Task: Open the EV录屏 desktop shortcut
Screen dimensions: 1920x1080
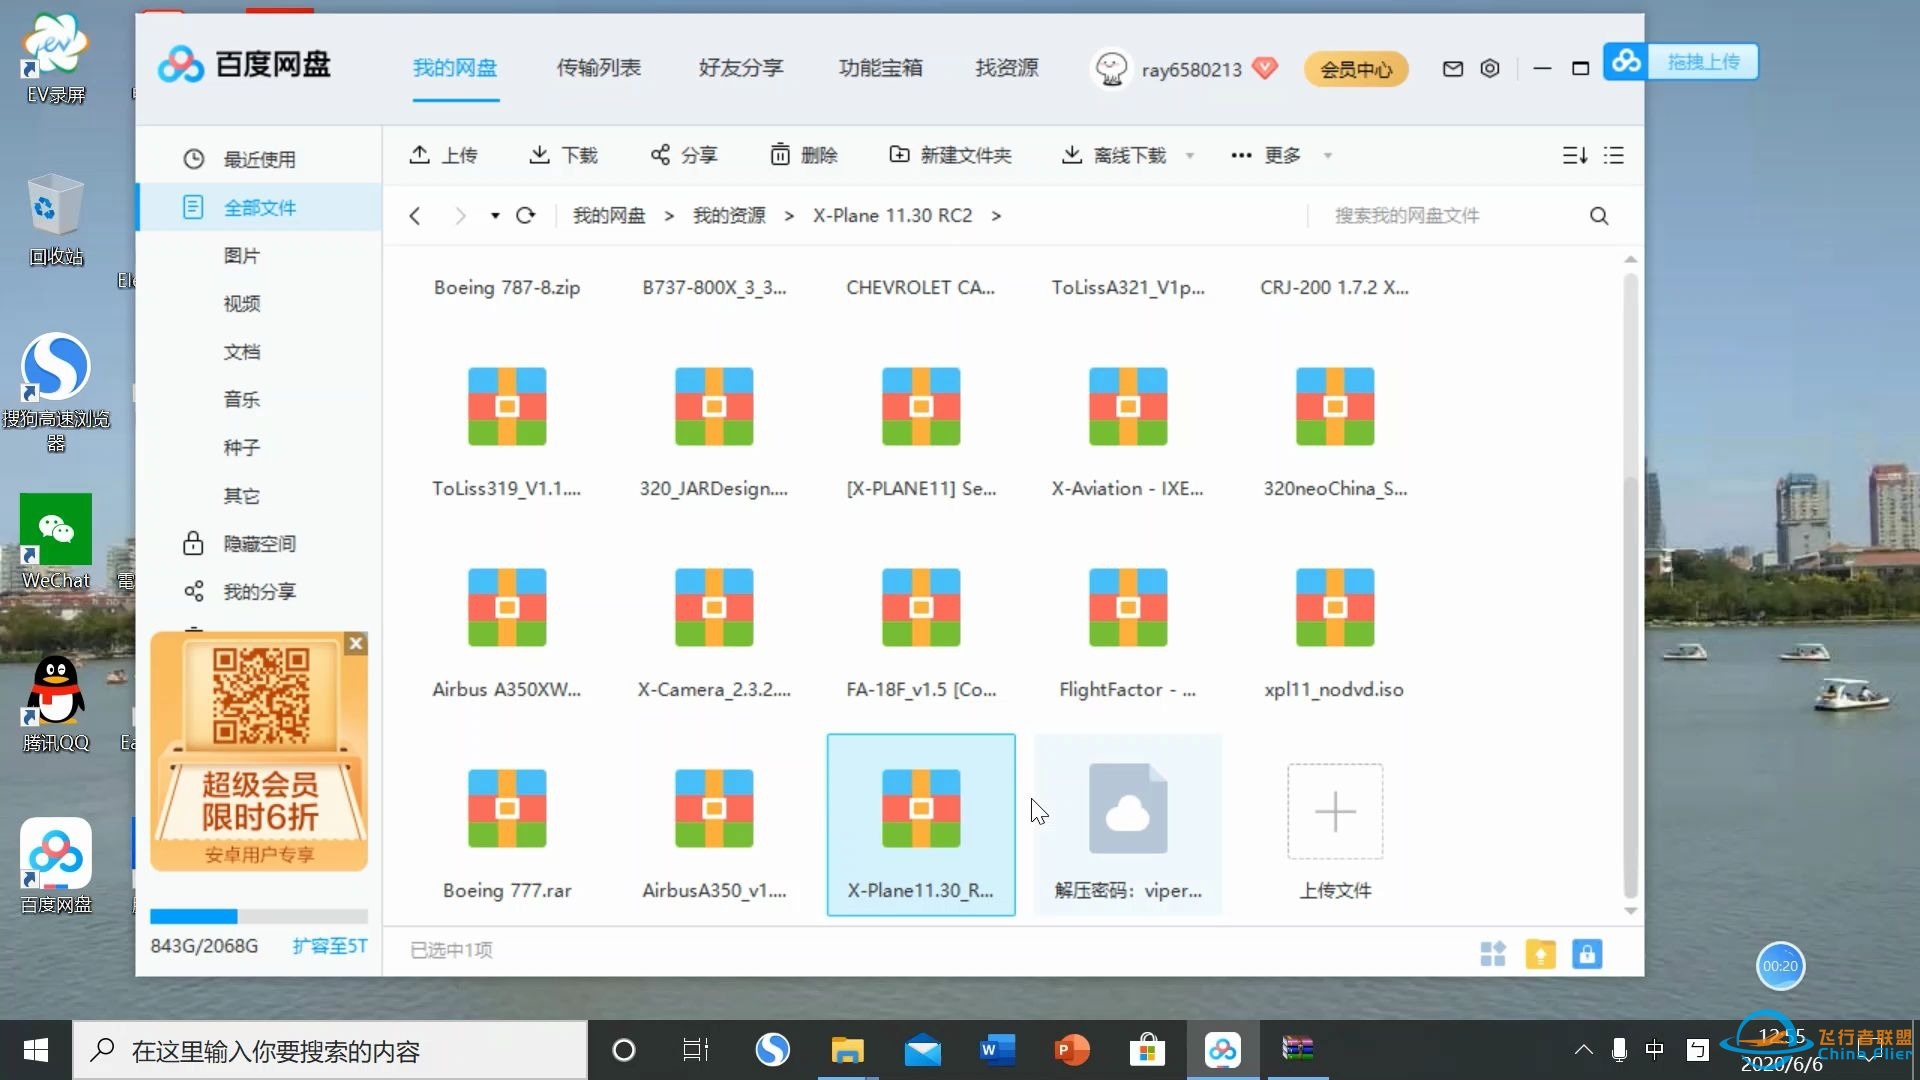Action: [56, 58]
